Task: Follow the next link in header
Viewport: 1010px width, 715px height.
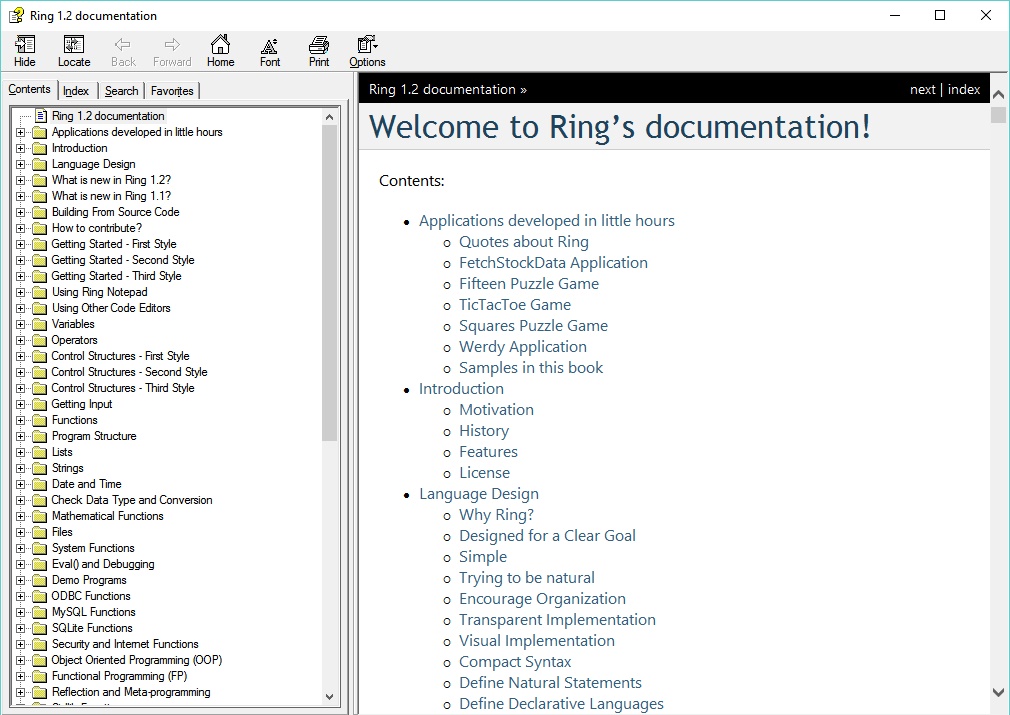Action: [922, 90]
